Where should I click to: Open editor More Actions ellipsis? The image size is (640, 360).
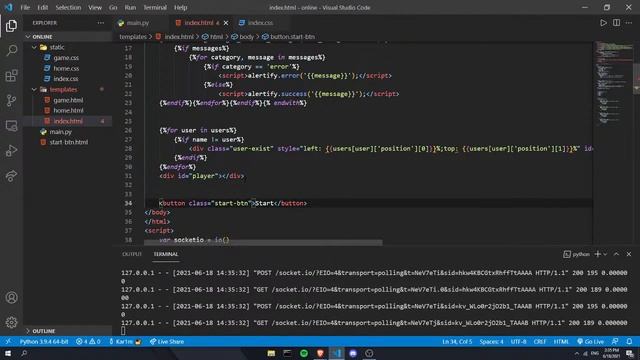(x=629, y=23)
